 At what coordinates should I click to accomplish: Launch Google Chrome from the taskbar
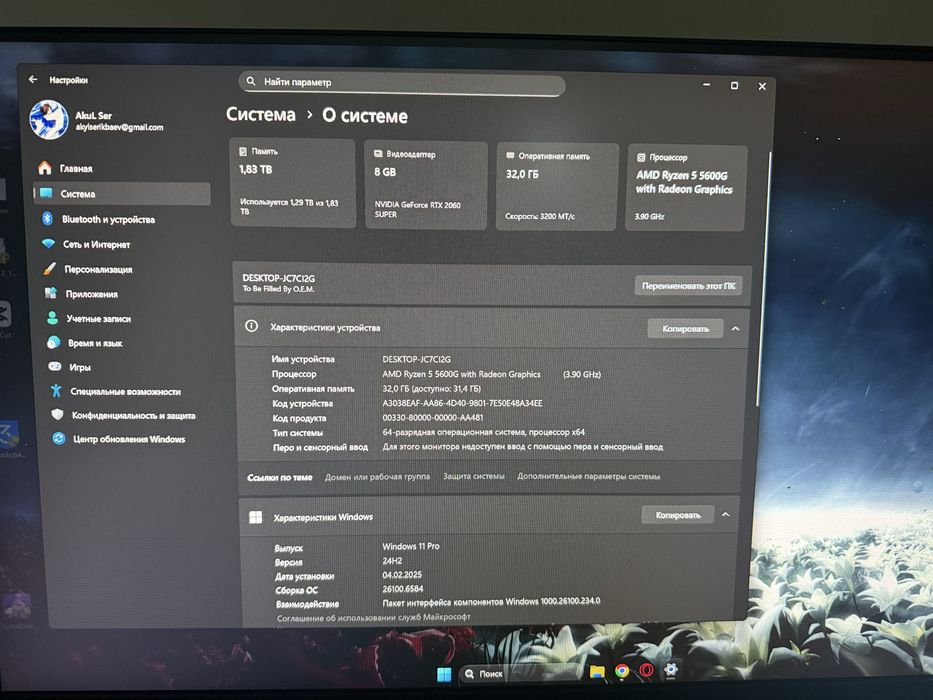point(622,671)
